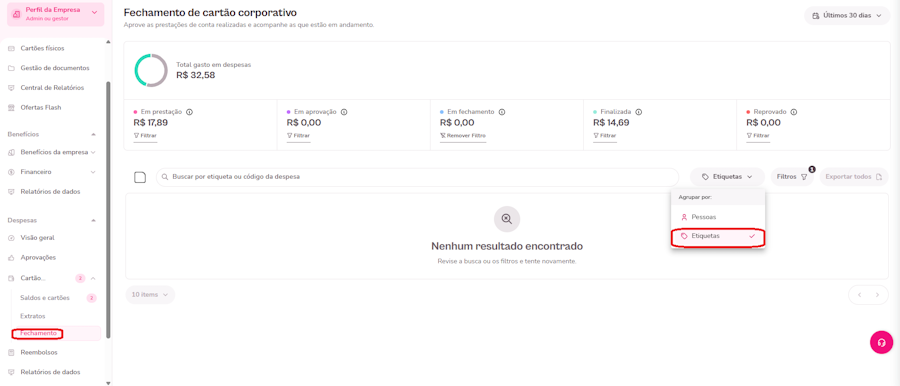Image resolution: width=900 pixels, height=386 pixels.
Task: Remove the Em fechamento filter
Action: (x=463, y=136)
